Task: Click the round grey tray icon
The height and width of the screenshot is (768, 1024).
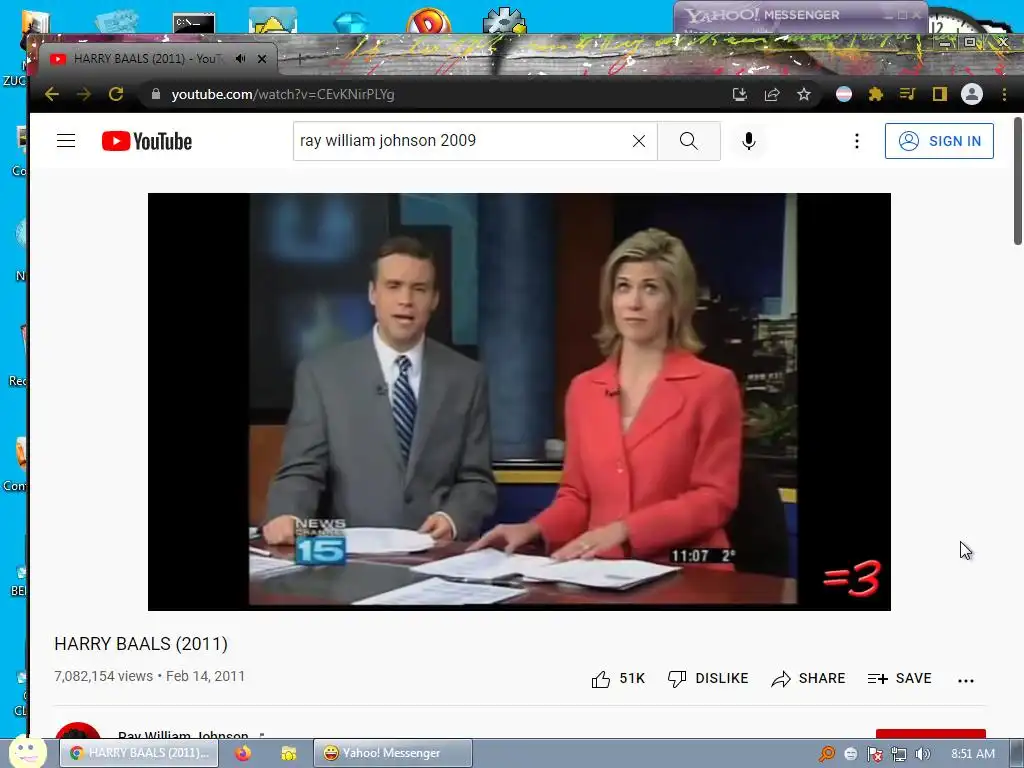Action: click(x=850, y=754)
